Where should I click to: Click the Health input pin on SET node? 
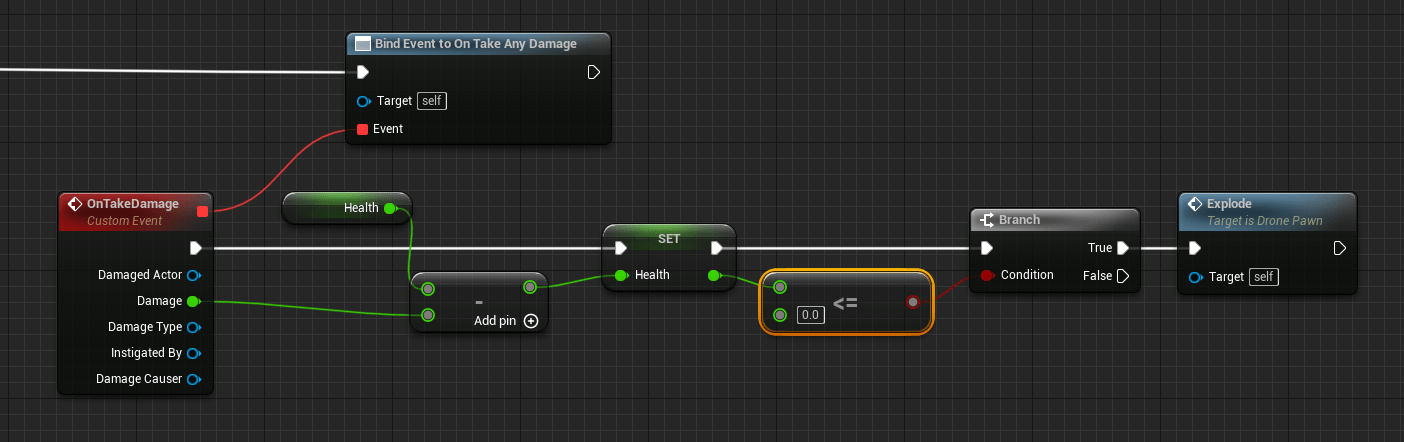[x=621, y=275]
